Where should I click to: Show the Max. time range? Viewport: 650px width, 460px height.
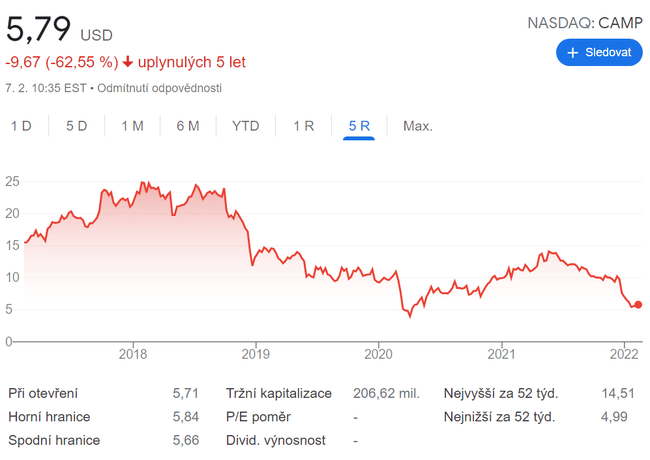point(417,126)
